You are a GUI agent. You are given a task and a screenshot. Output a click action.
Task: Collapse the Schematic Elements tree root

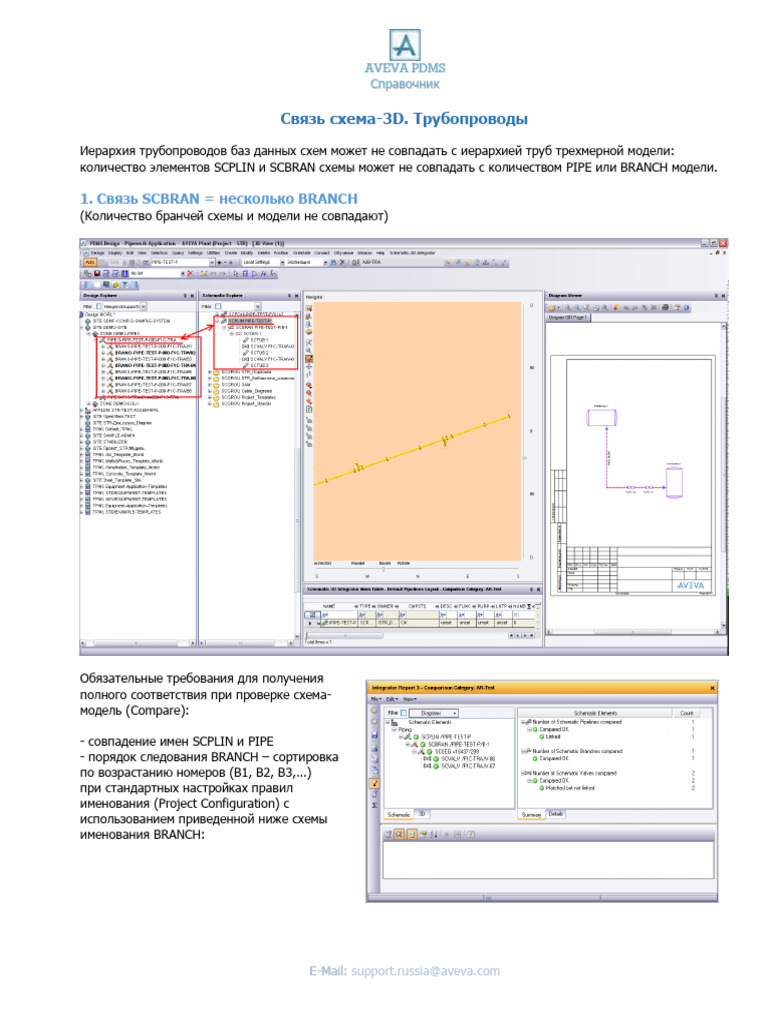point(387,722)
